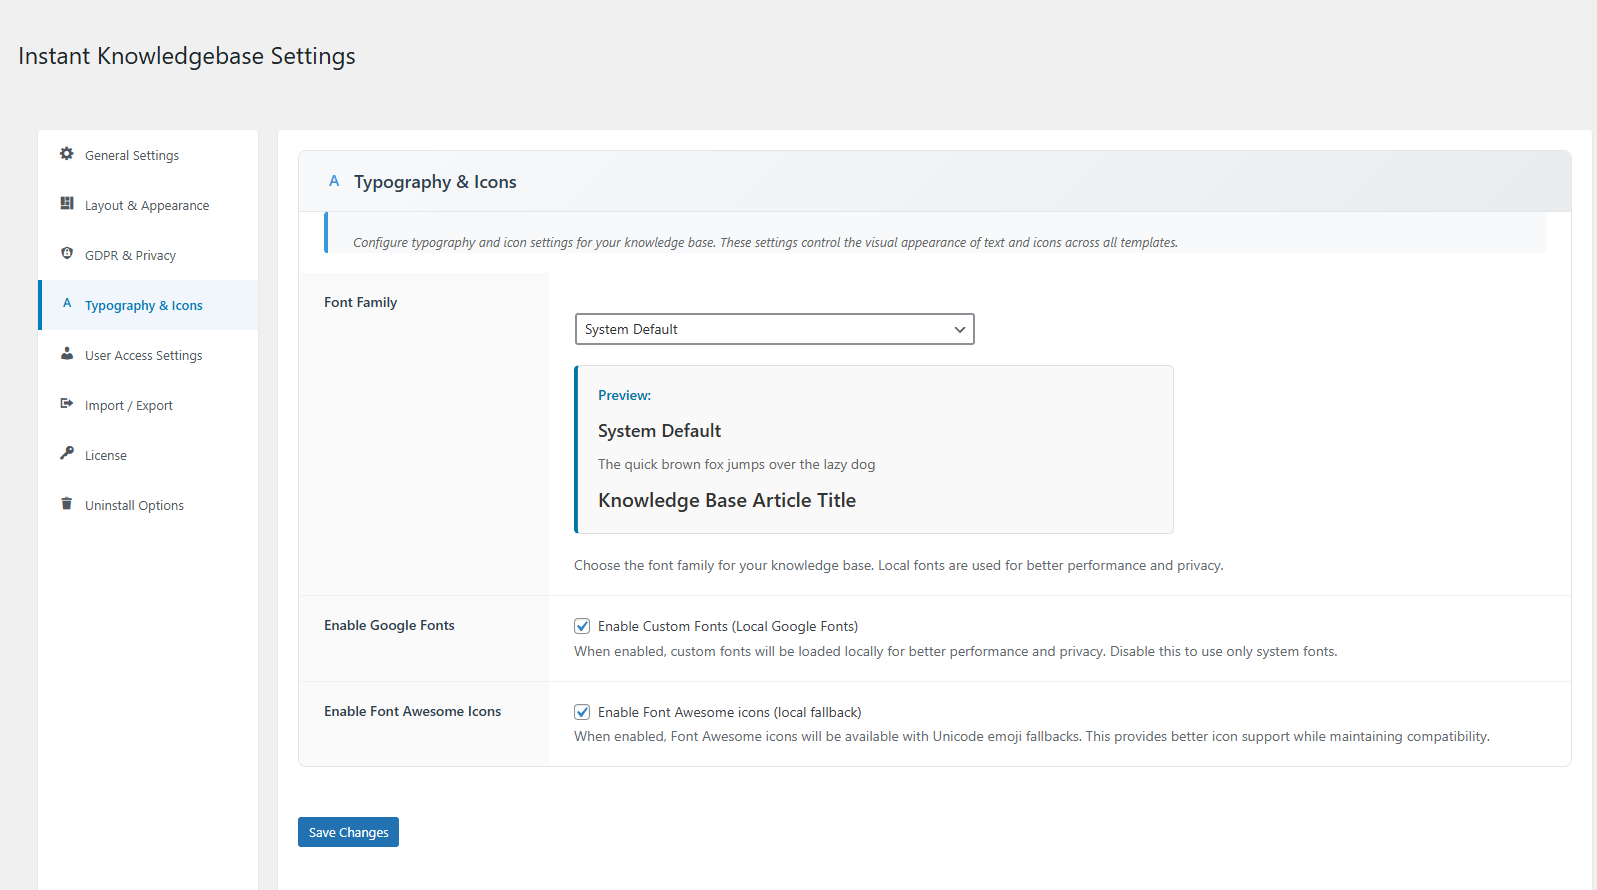Open General Settings tab
The image size is (1597, 890).
148,155
